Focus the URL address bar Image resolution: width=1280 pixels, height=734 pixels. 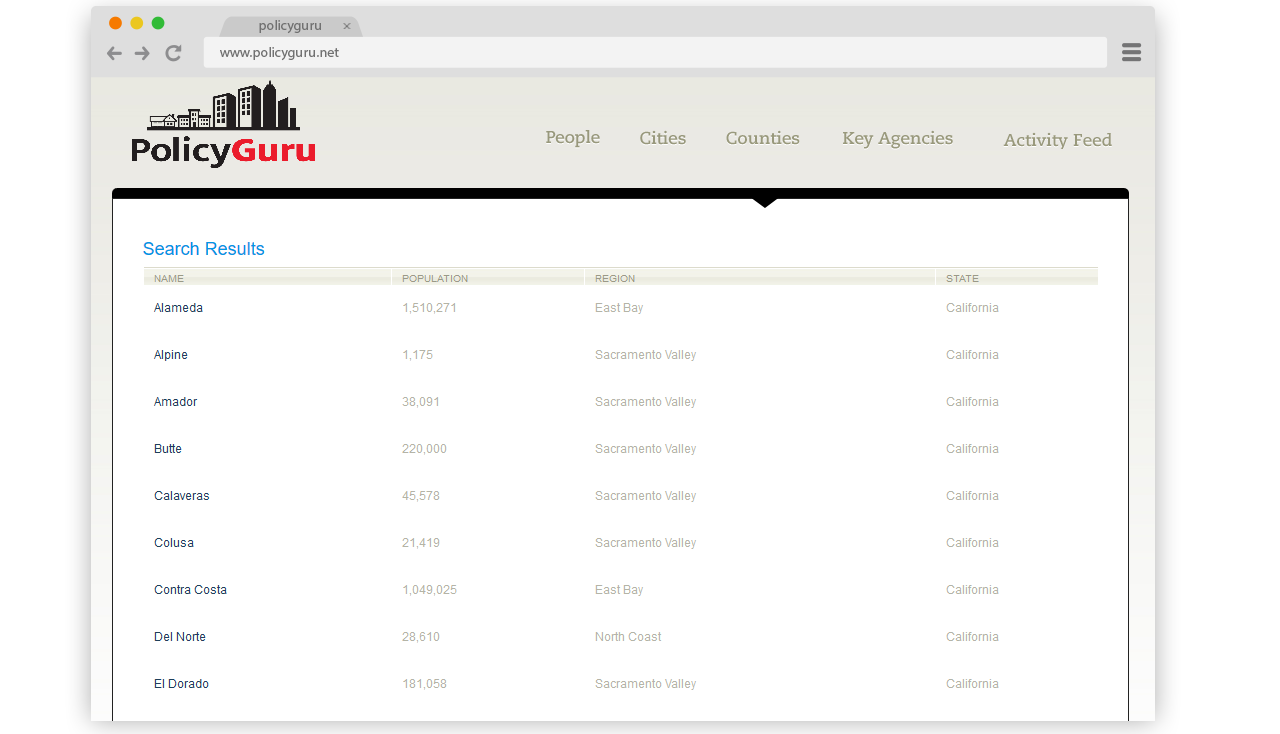coord(654,53)
